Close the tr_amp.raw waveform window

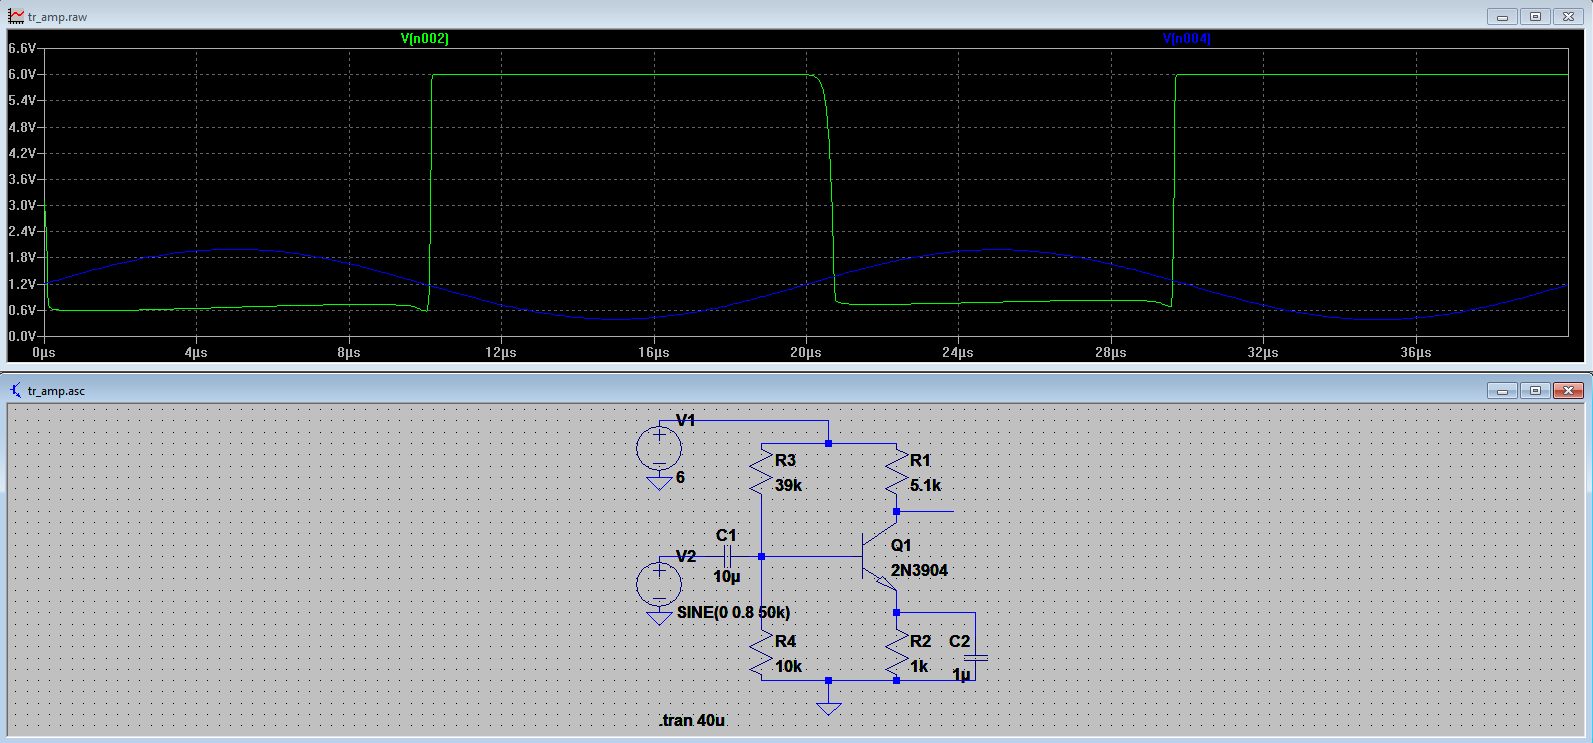1569,16
